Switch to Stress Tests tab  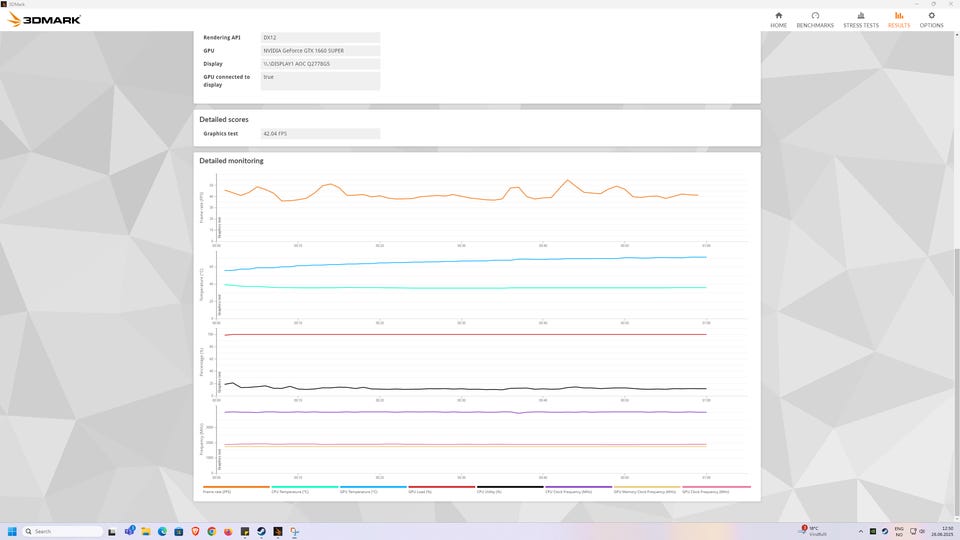861,20
